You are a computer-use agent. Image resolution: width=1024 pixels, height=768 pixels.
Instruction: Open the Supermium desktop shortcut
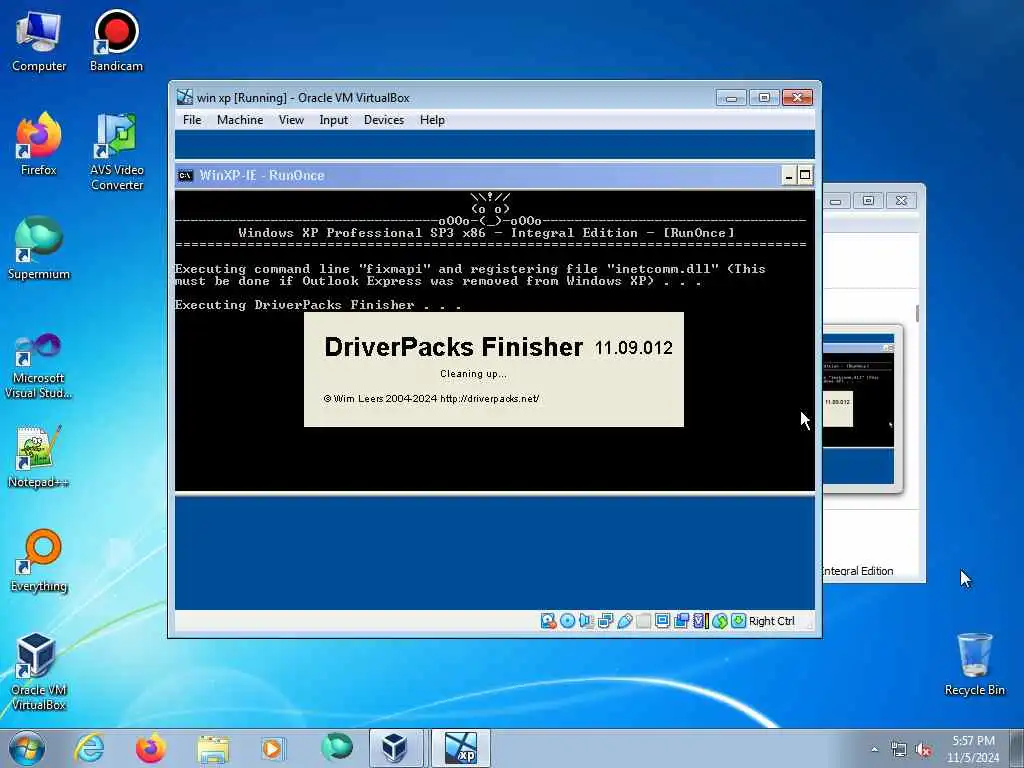[x=39, y=248]
